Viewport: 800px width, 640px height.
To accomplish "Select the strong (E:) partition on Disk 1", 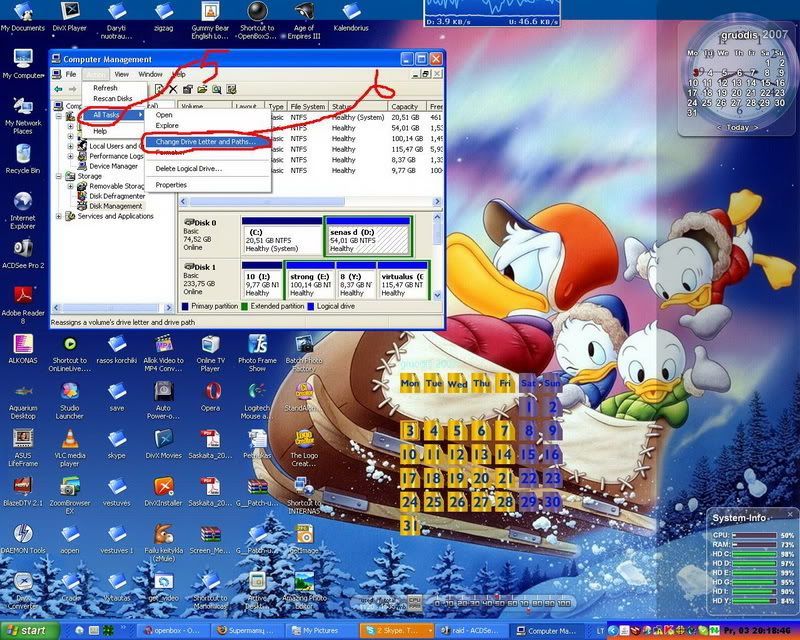I will 310,280.
